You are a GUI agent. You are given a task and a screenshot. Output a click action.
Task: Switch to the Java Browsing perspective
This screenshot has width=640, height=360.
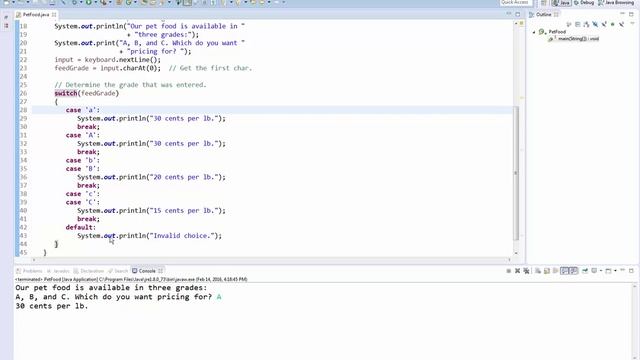pyautogui.click(x=616, y=3)
